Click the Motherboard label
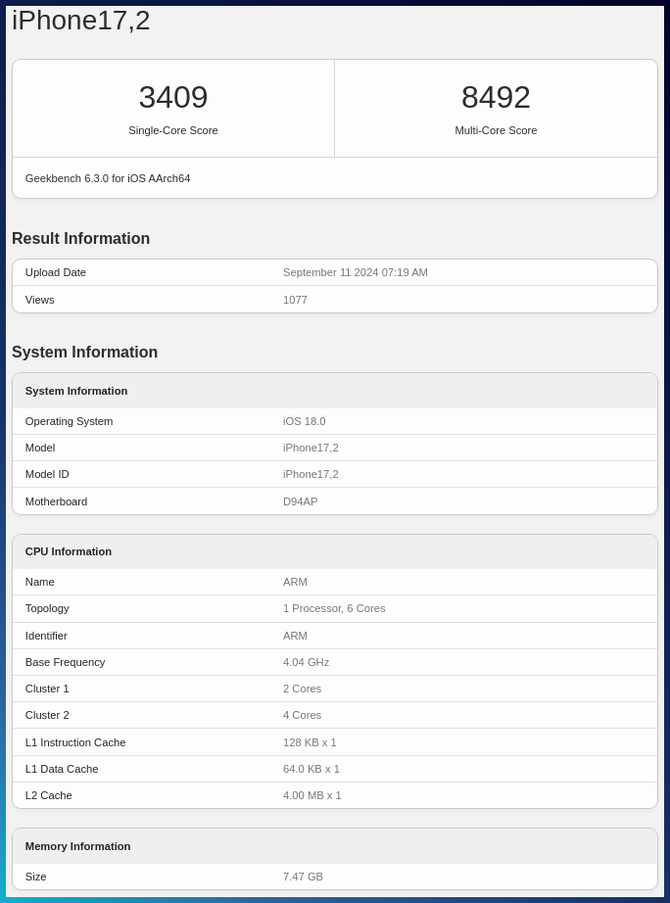The width and height of the screenshot is (670, 903). pyautogui.click(x=56, y=502)
